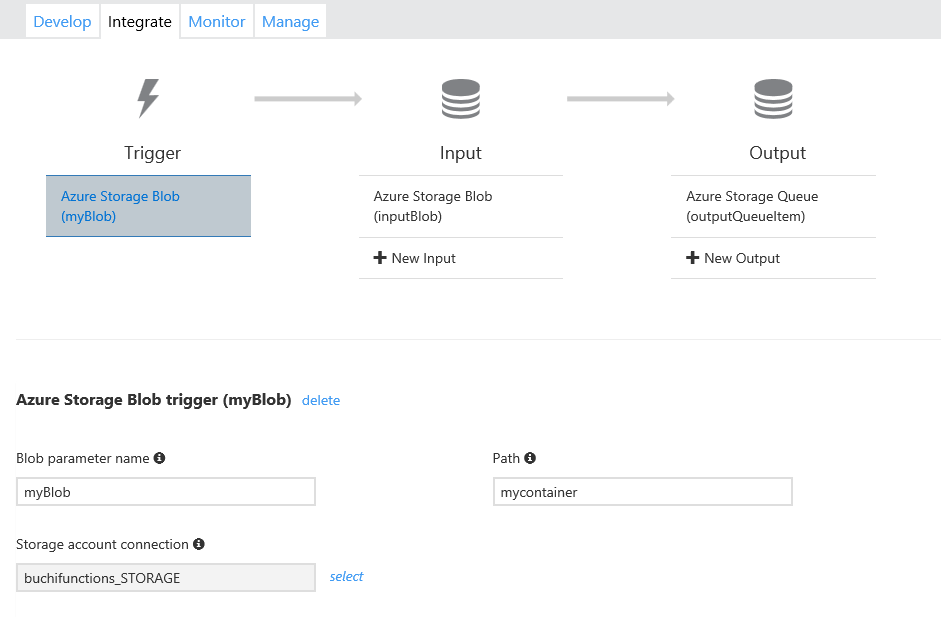Click info icon next to Blob parameter name
The width and height of the screenshot is (941, 617).
[x=159, y=458]
